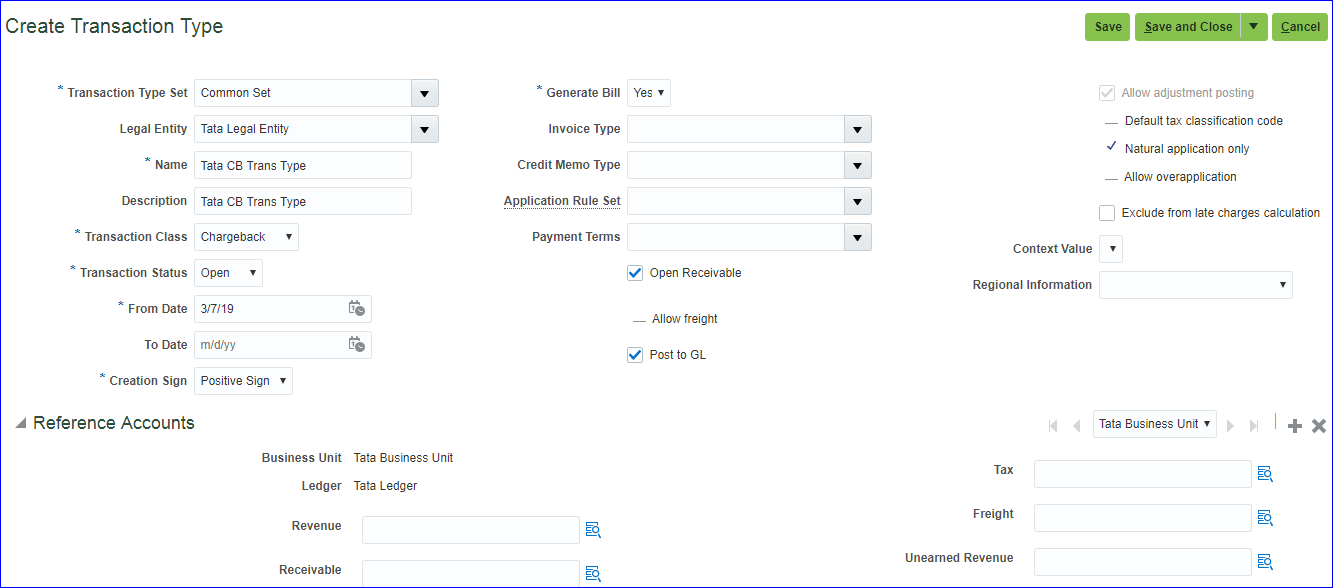Delete reference account with X icon
This screenshot has height=588, width=1333.
1319,426
